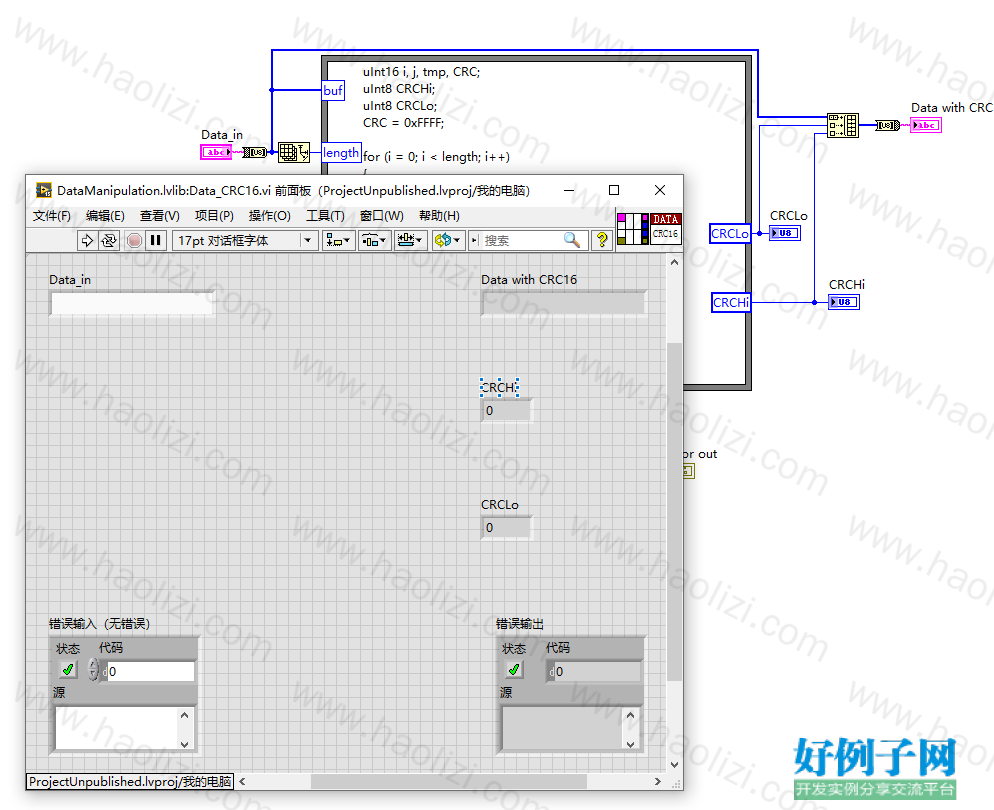
Task: Click scroll right arrow of front panel
Action: 657,781
